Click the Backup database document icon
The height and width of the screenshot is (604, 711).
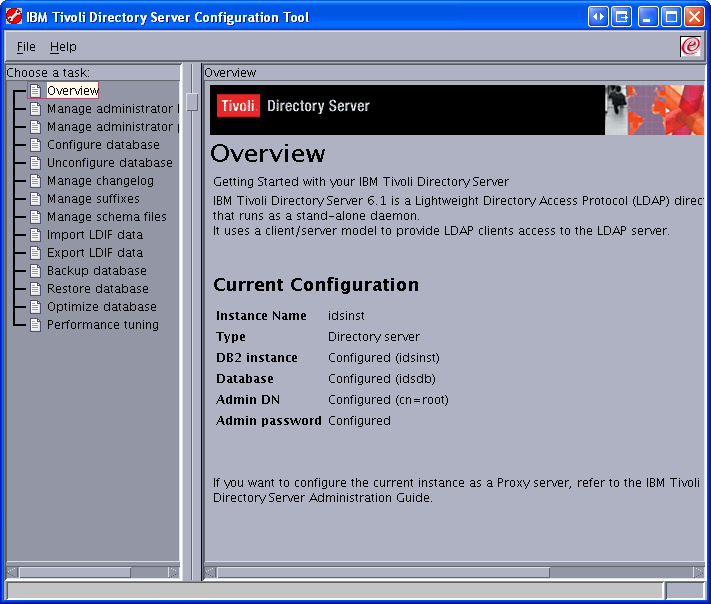pos(35,271)
